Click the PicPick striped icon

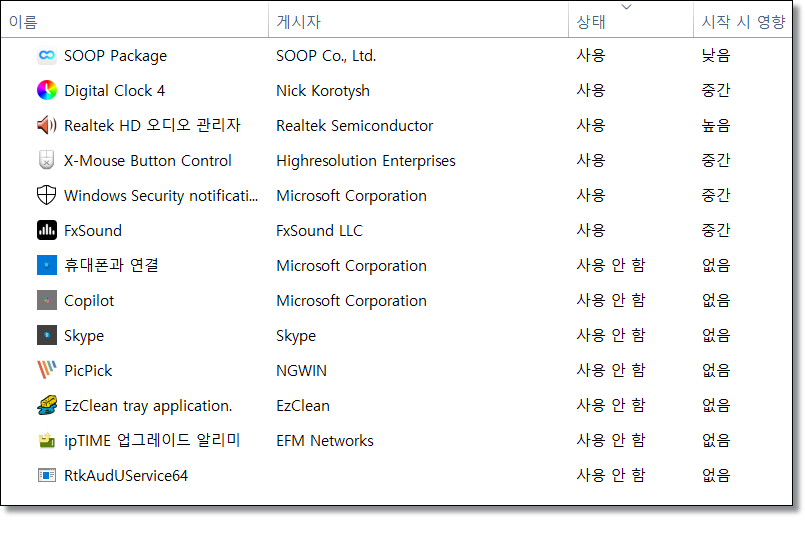click(47, 370)
